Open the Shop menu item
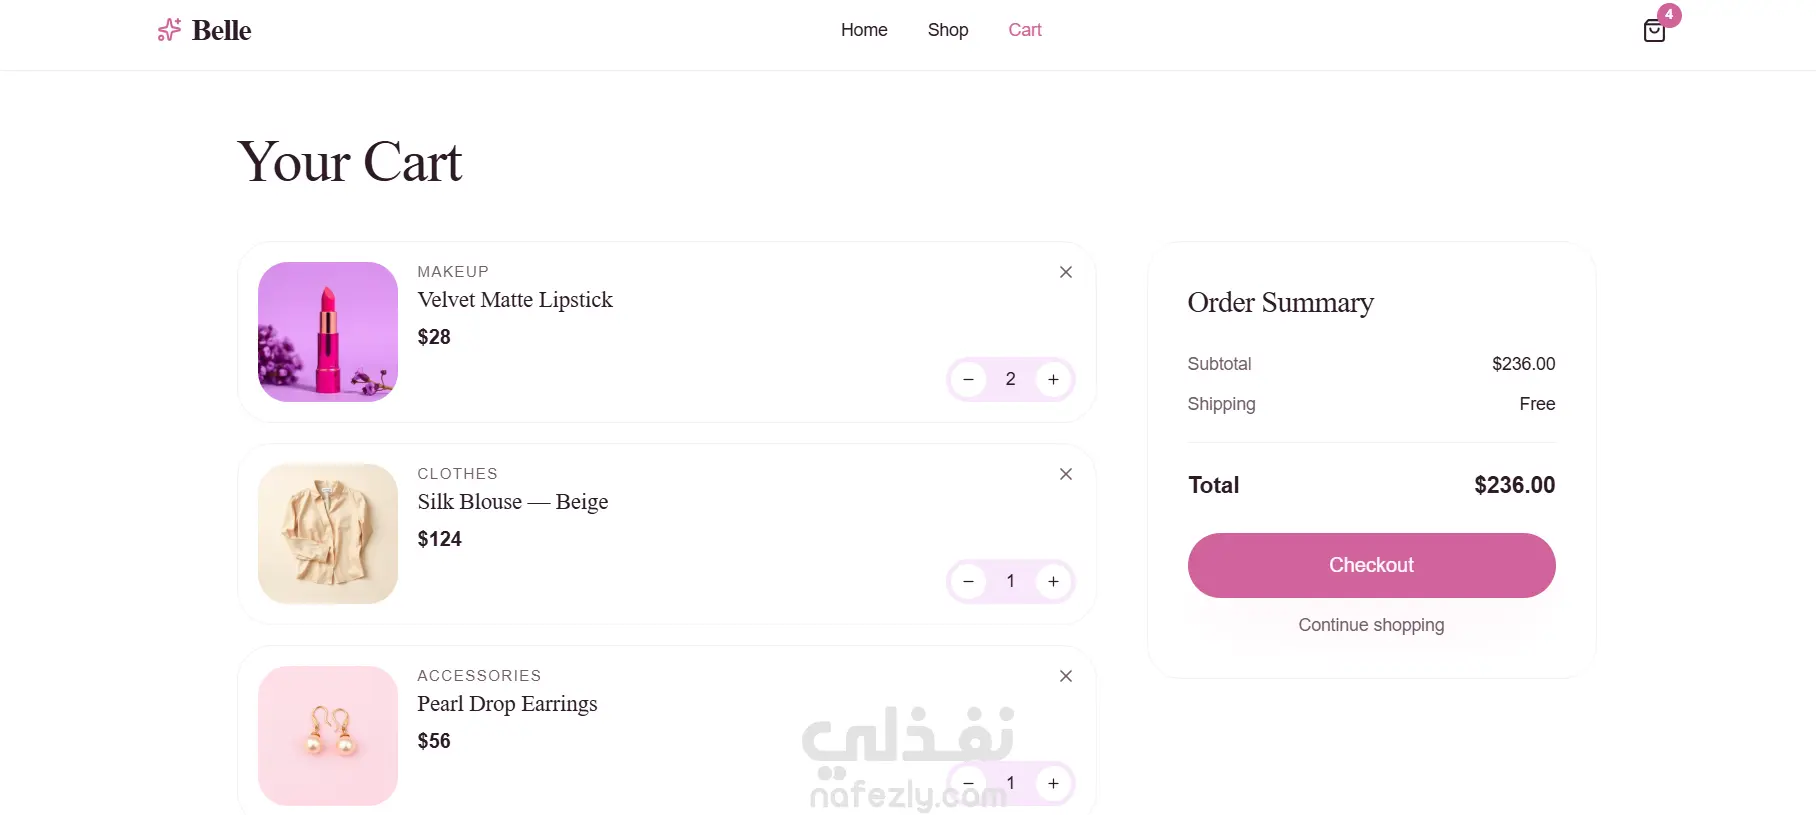1816x815 pixels. click(x=948, y=30)
